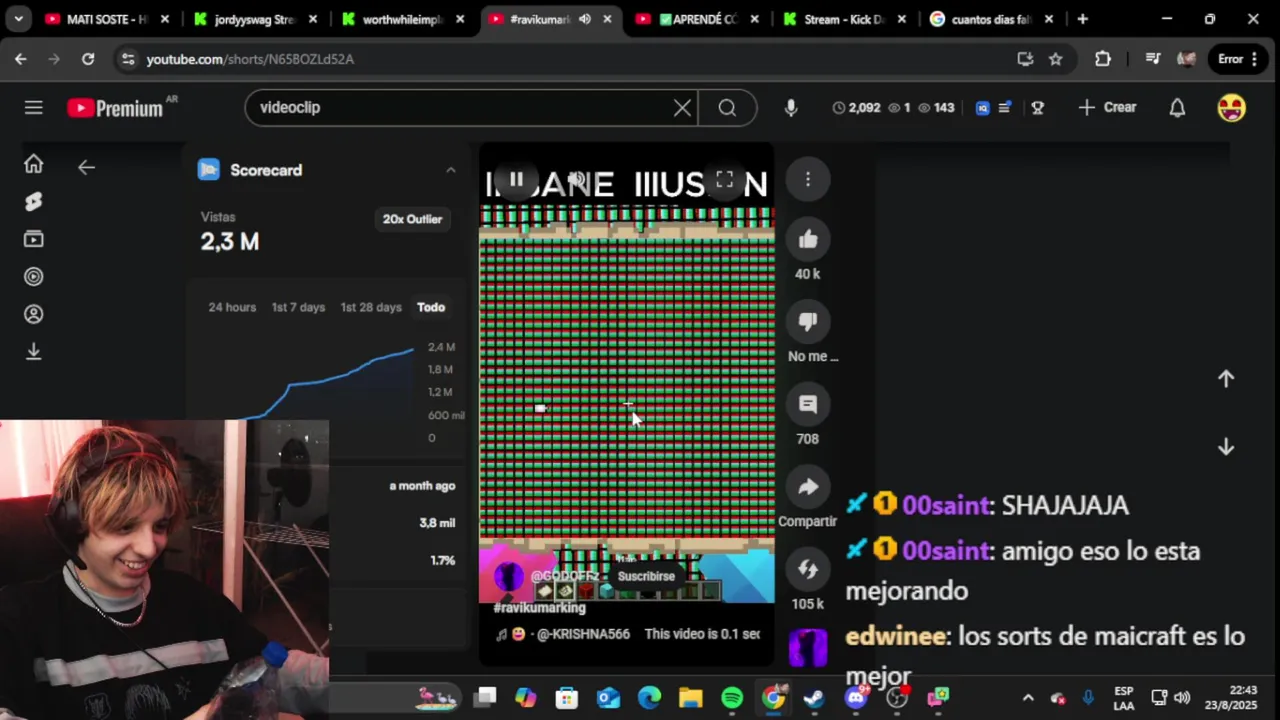Select the 24 hours range tab
1280x720 pixels.
[232, 307]
